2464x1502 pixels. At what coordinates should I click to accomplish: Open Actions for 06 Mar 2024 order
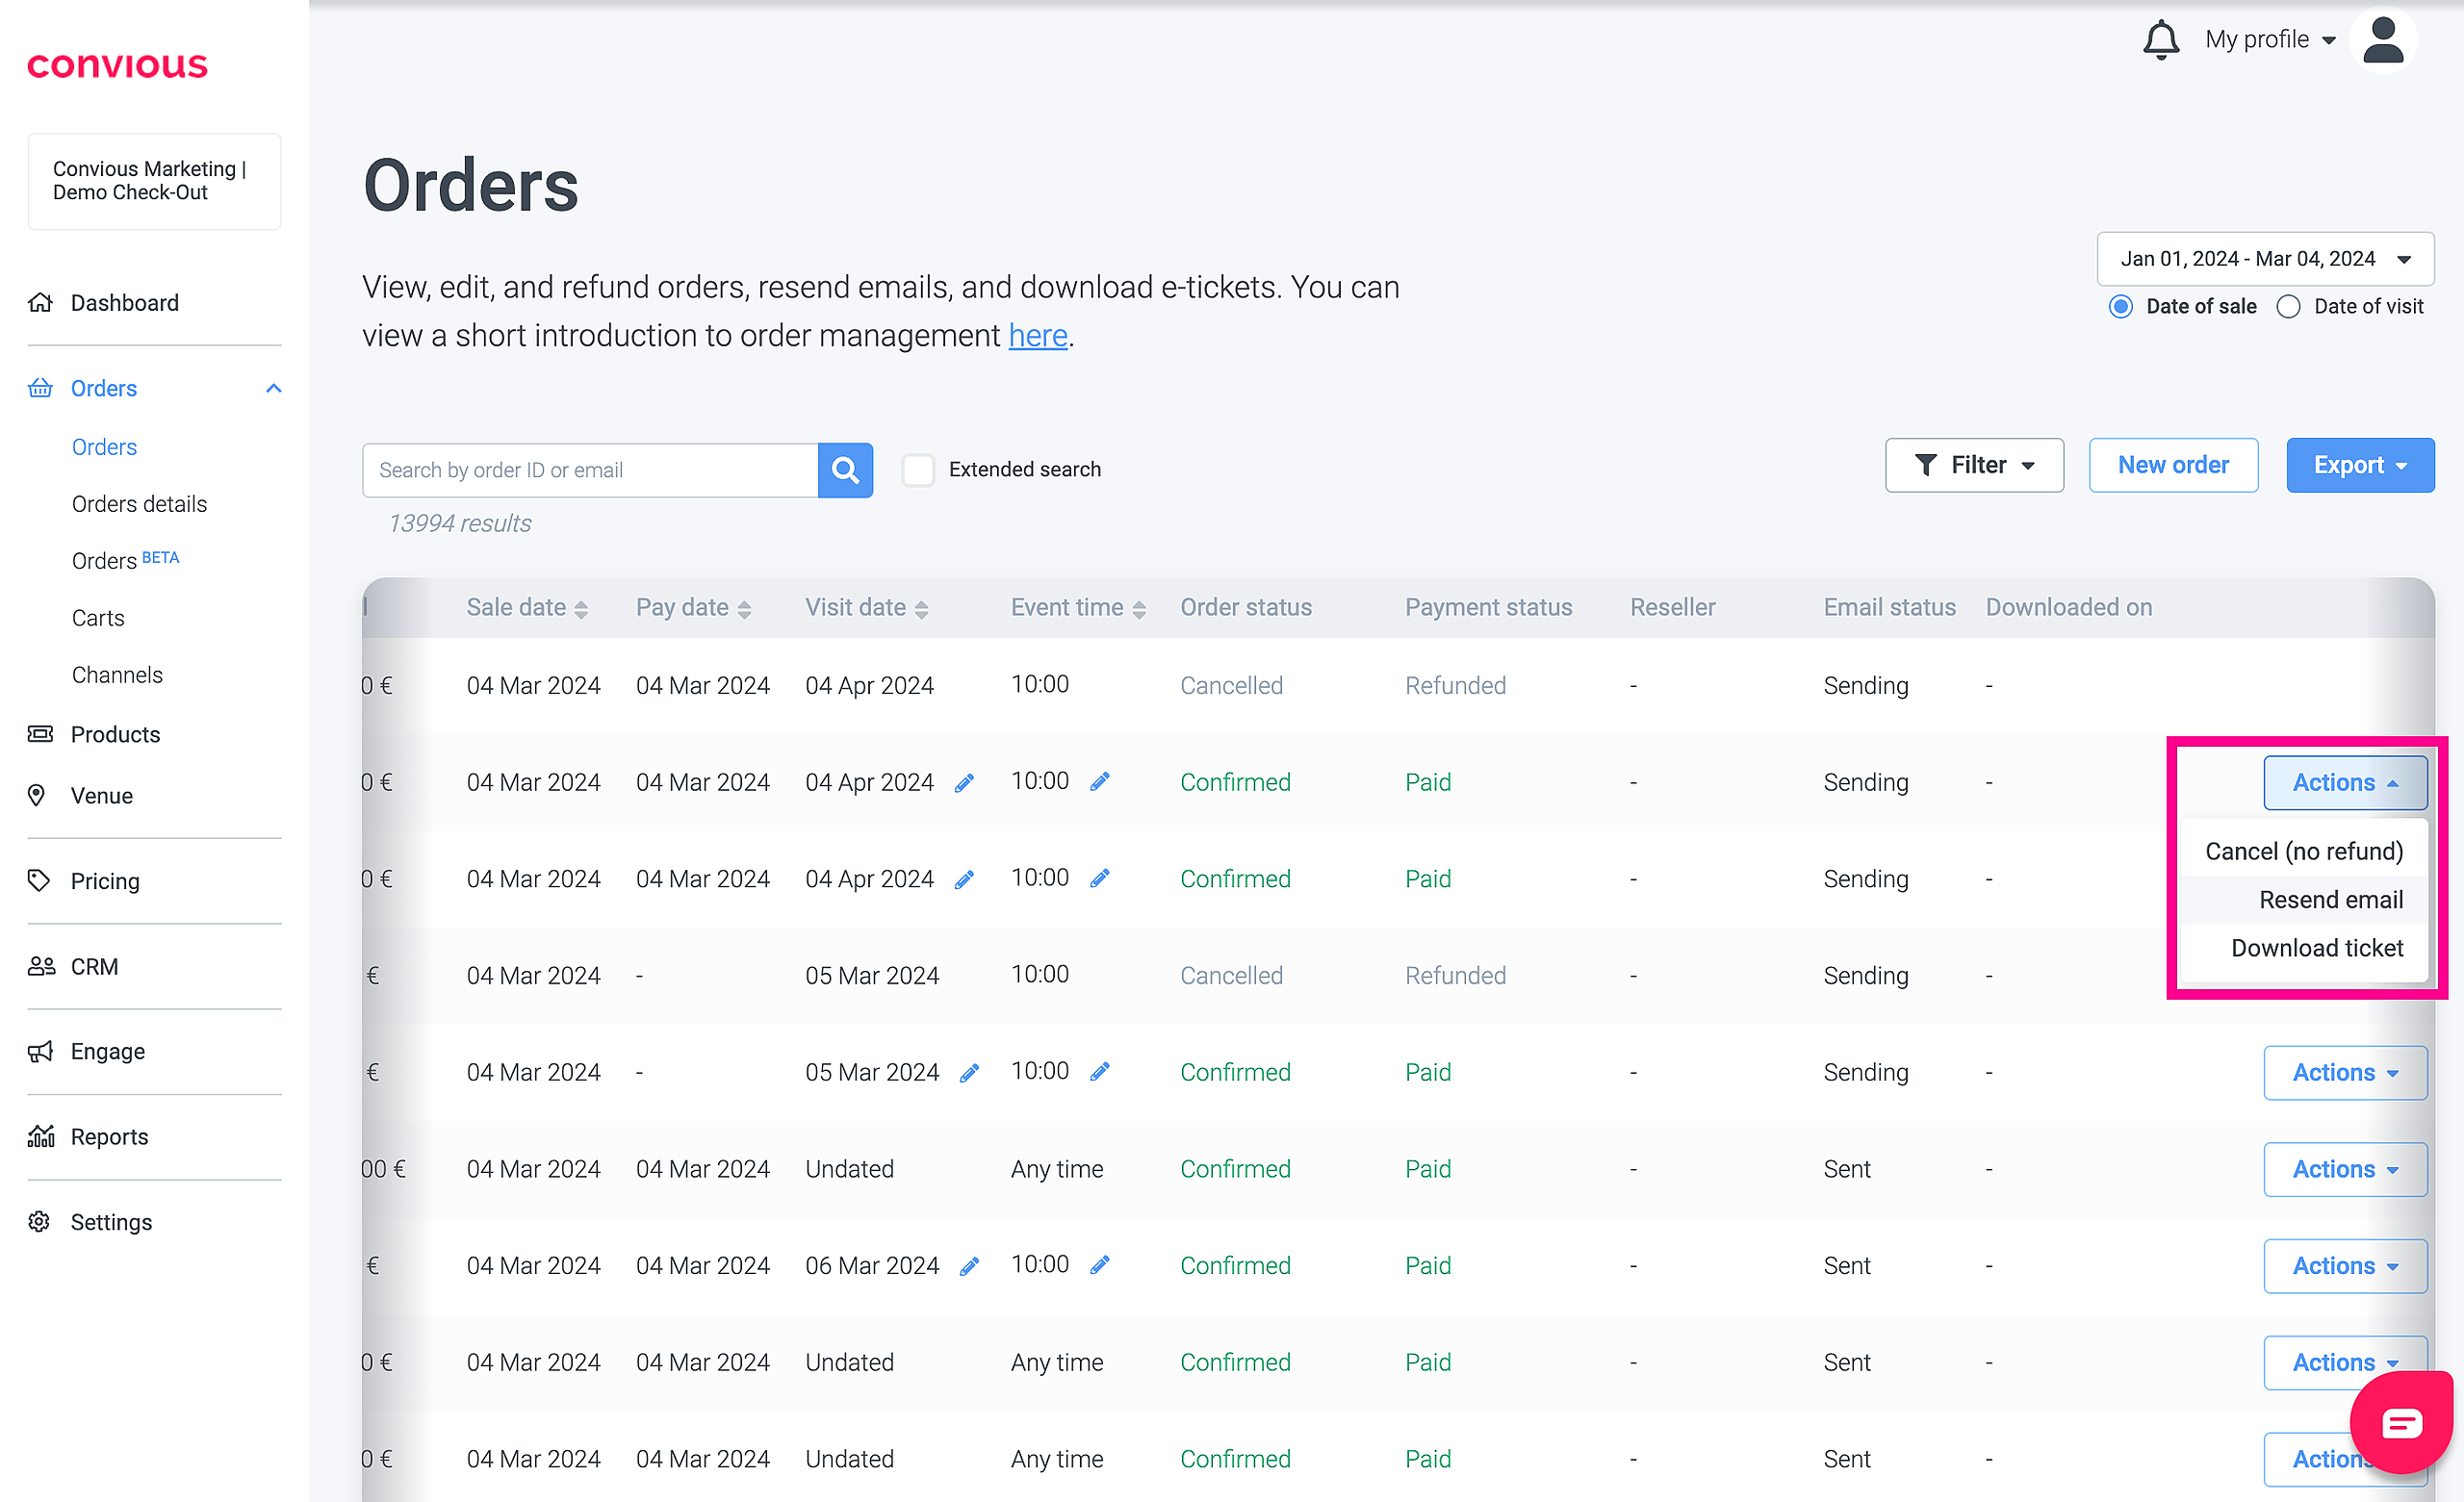click(2345, 1267)
